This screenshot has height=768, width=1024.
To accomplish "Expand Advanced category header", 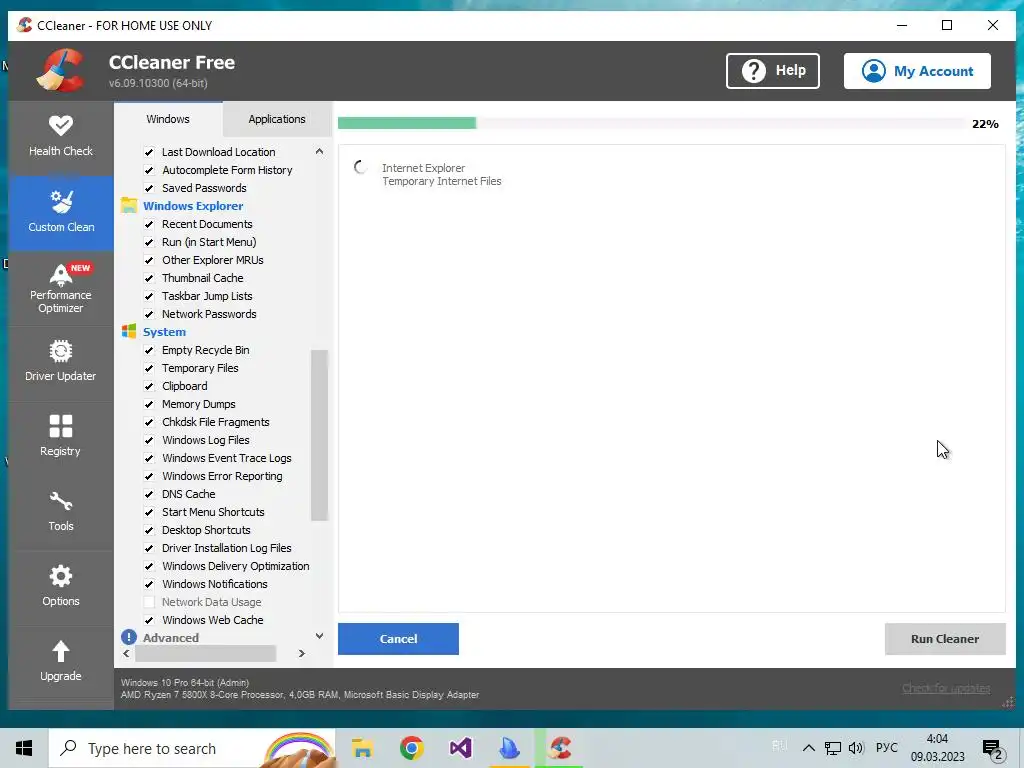I will pos(171,637).
